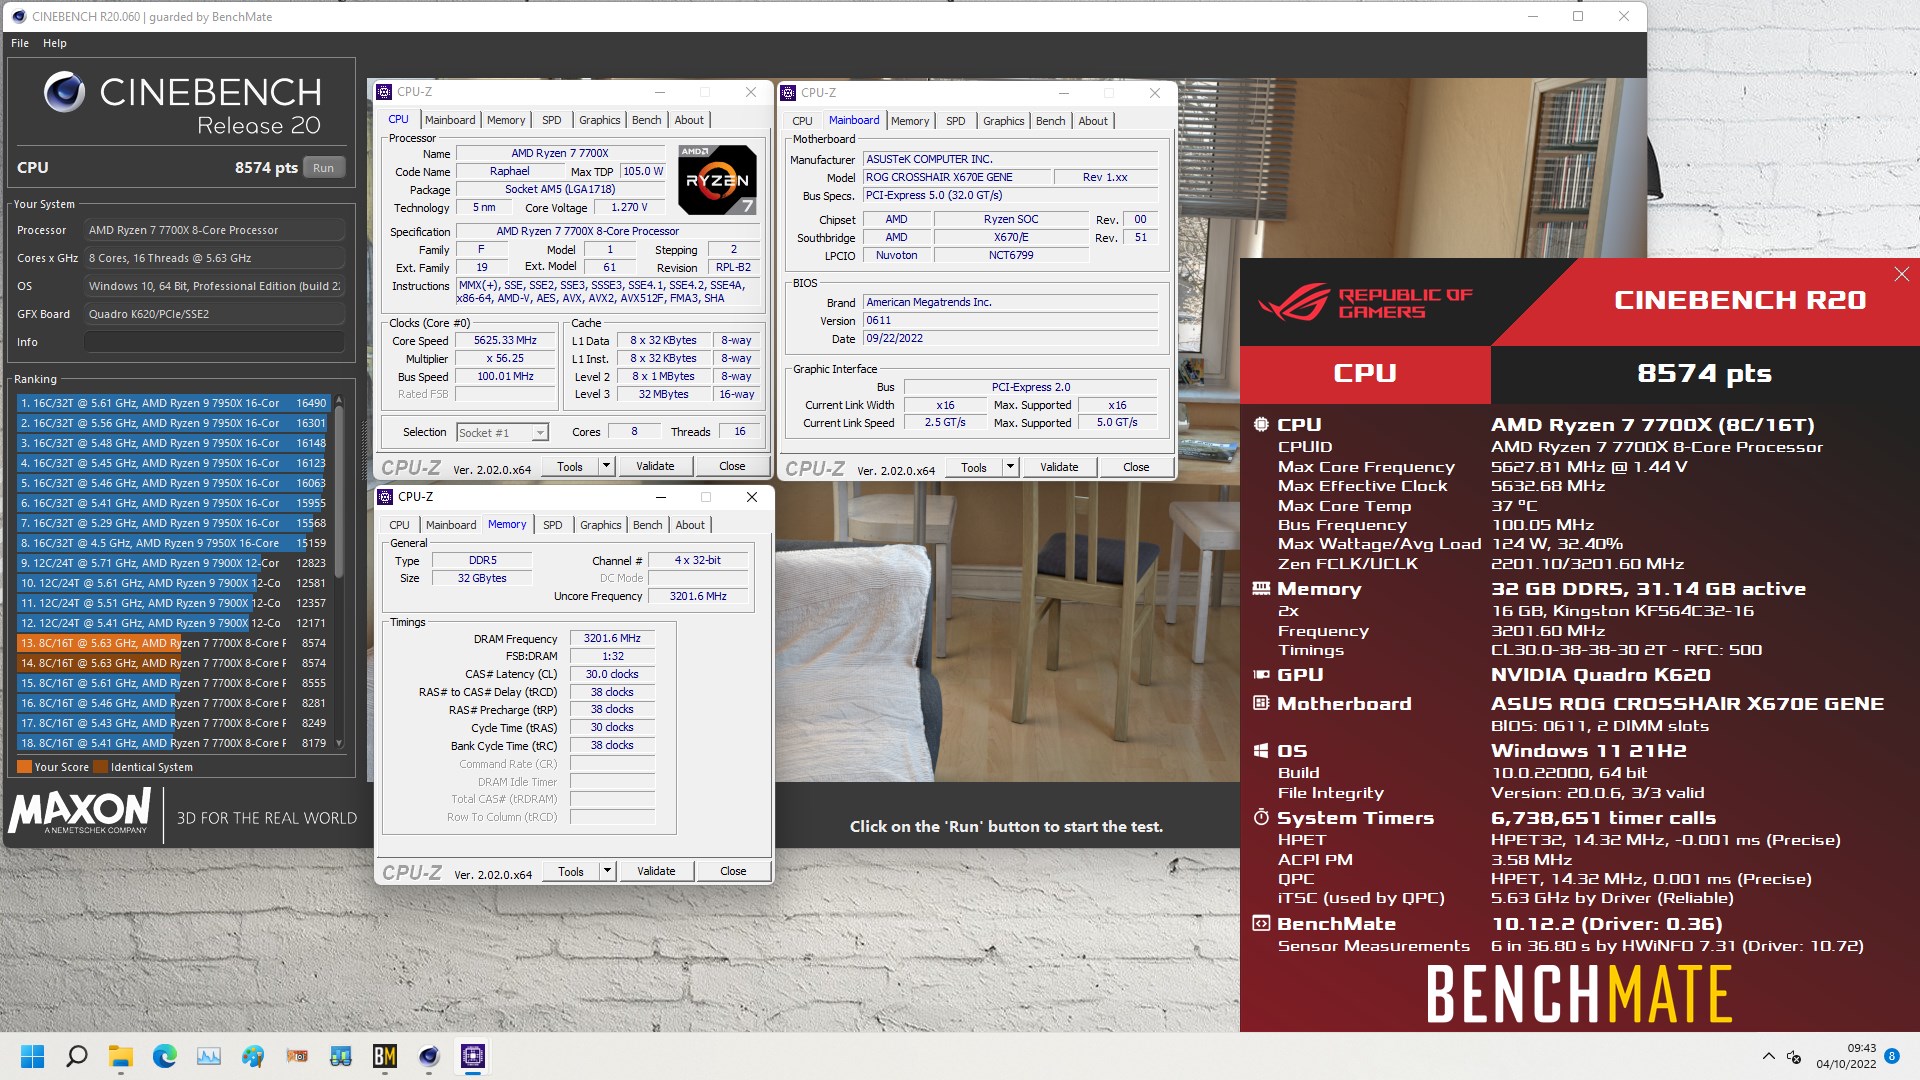Click the CPU-Z CPU window title icon
Screen dimensions: 1920x1080
coord(384,92)
